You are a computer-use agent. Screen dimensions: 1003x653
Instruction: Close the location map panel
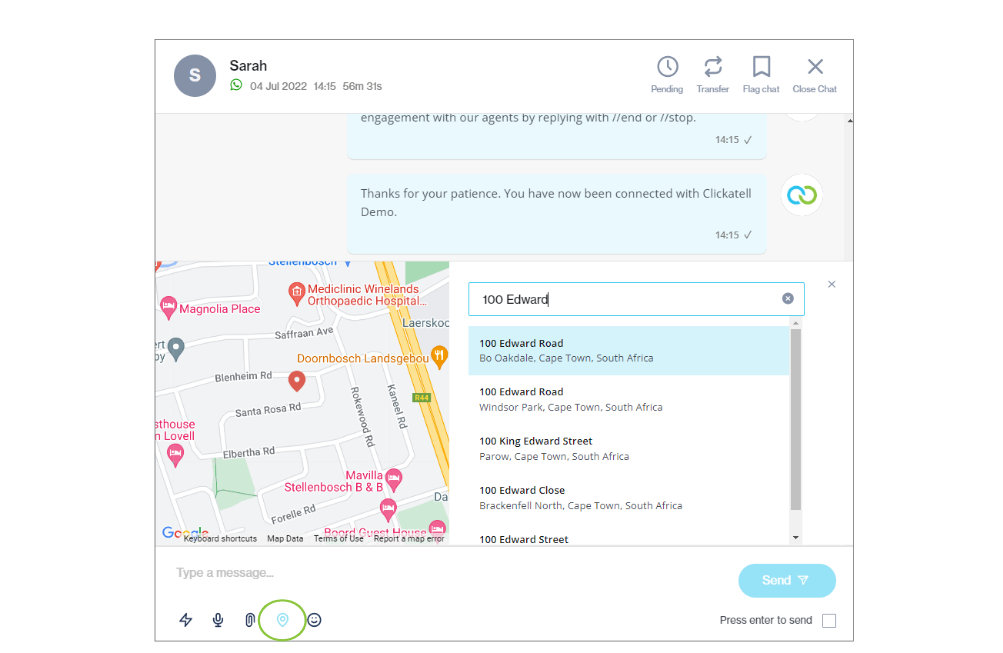[832, 285]
